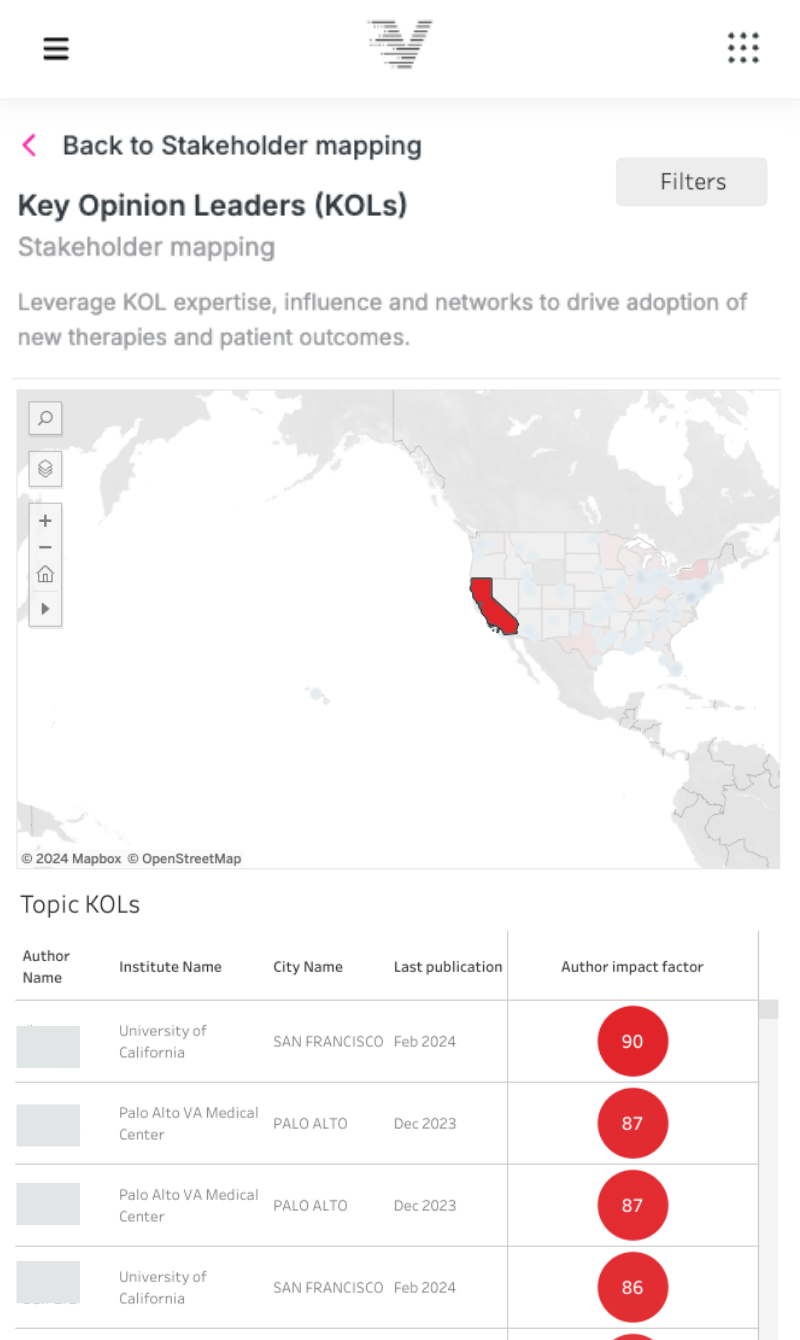Click the map search magnifier icon

(x=46, y=419)
